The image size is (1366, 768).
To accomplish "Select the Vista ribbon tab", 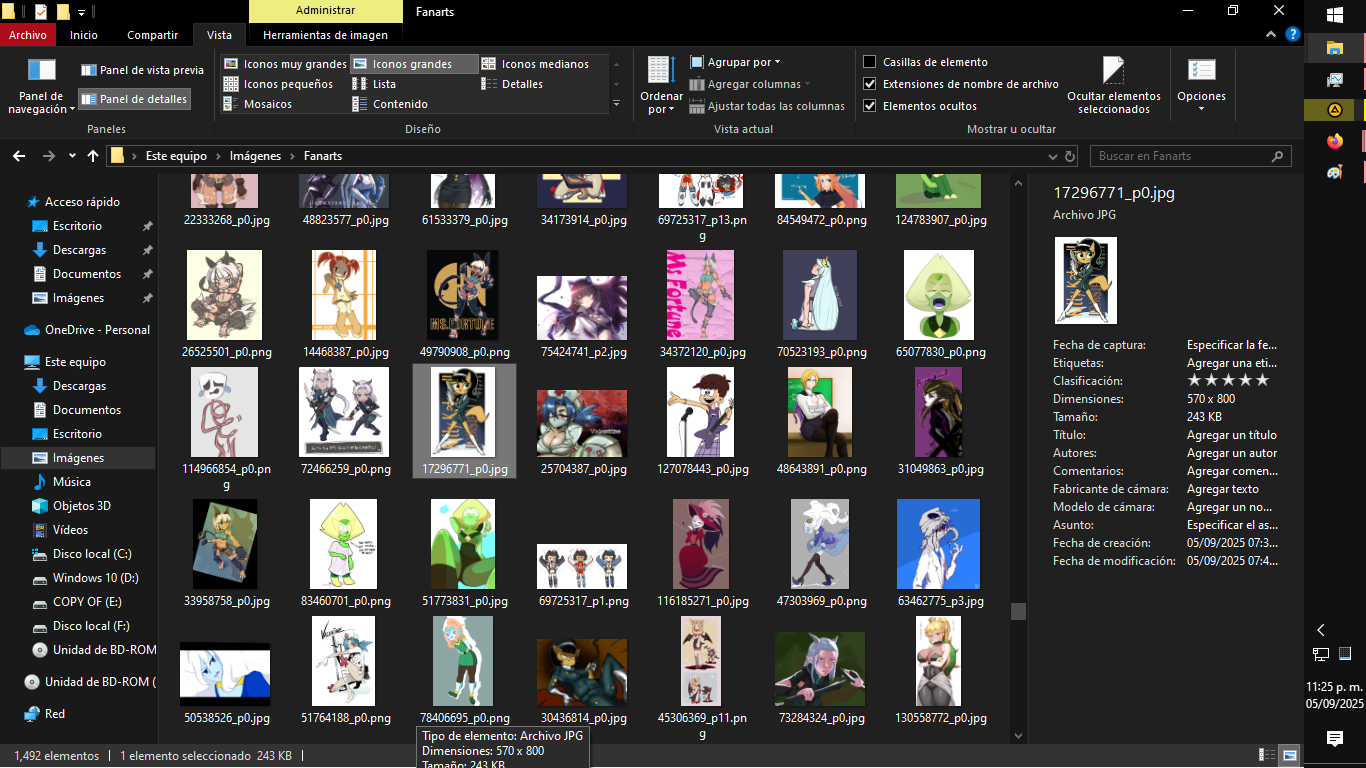I will coord(219,35).
